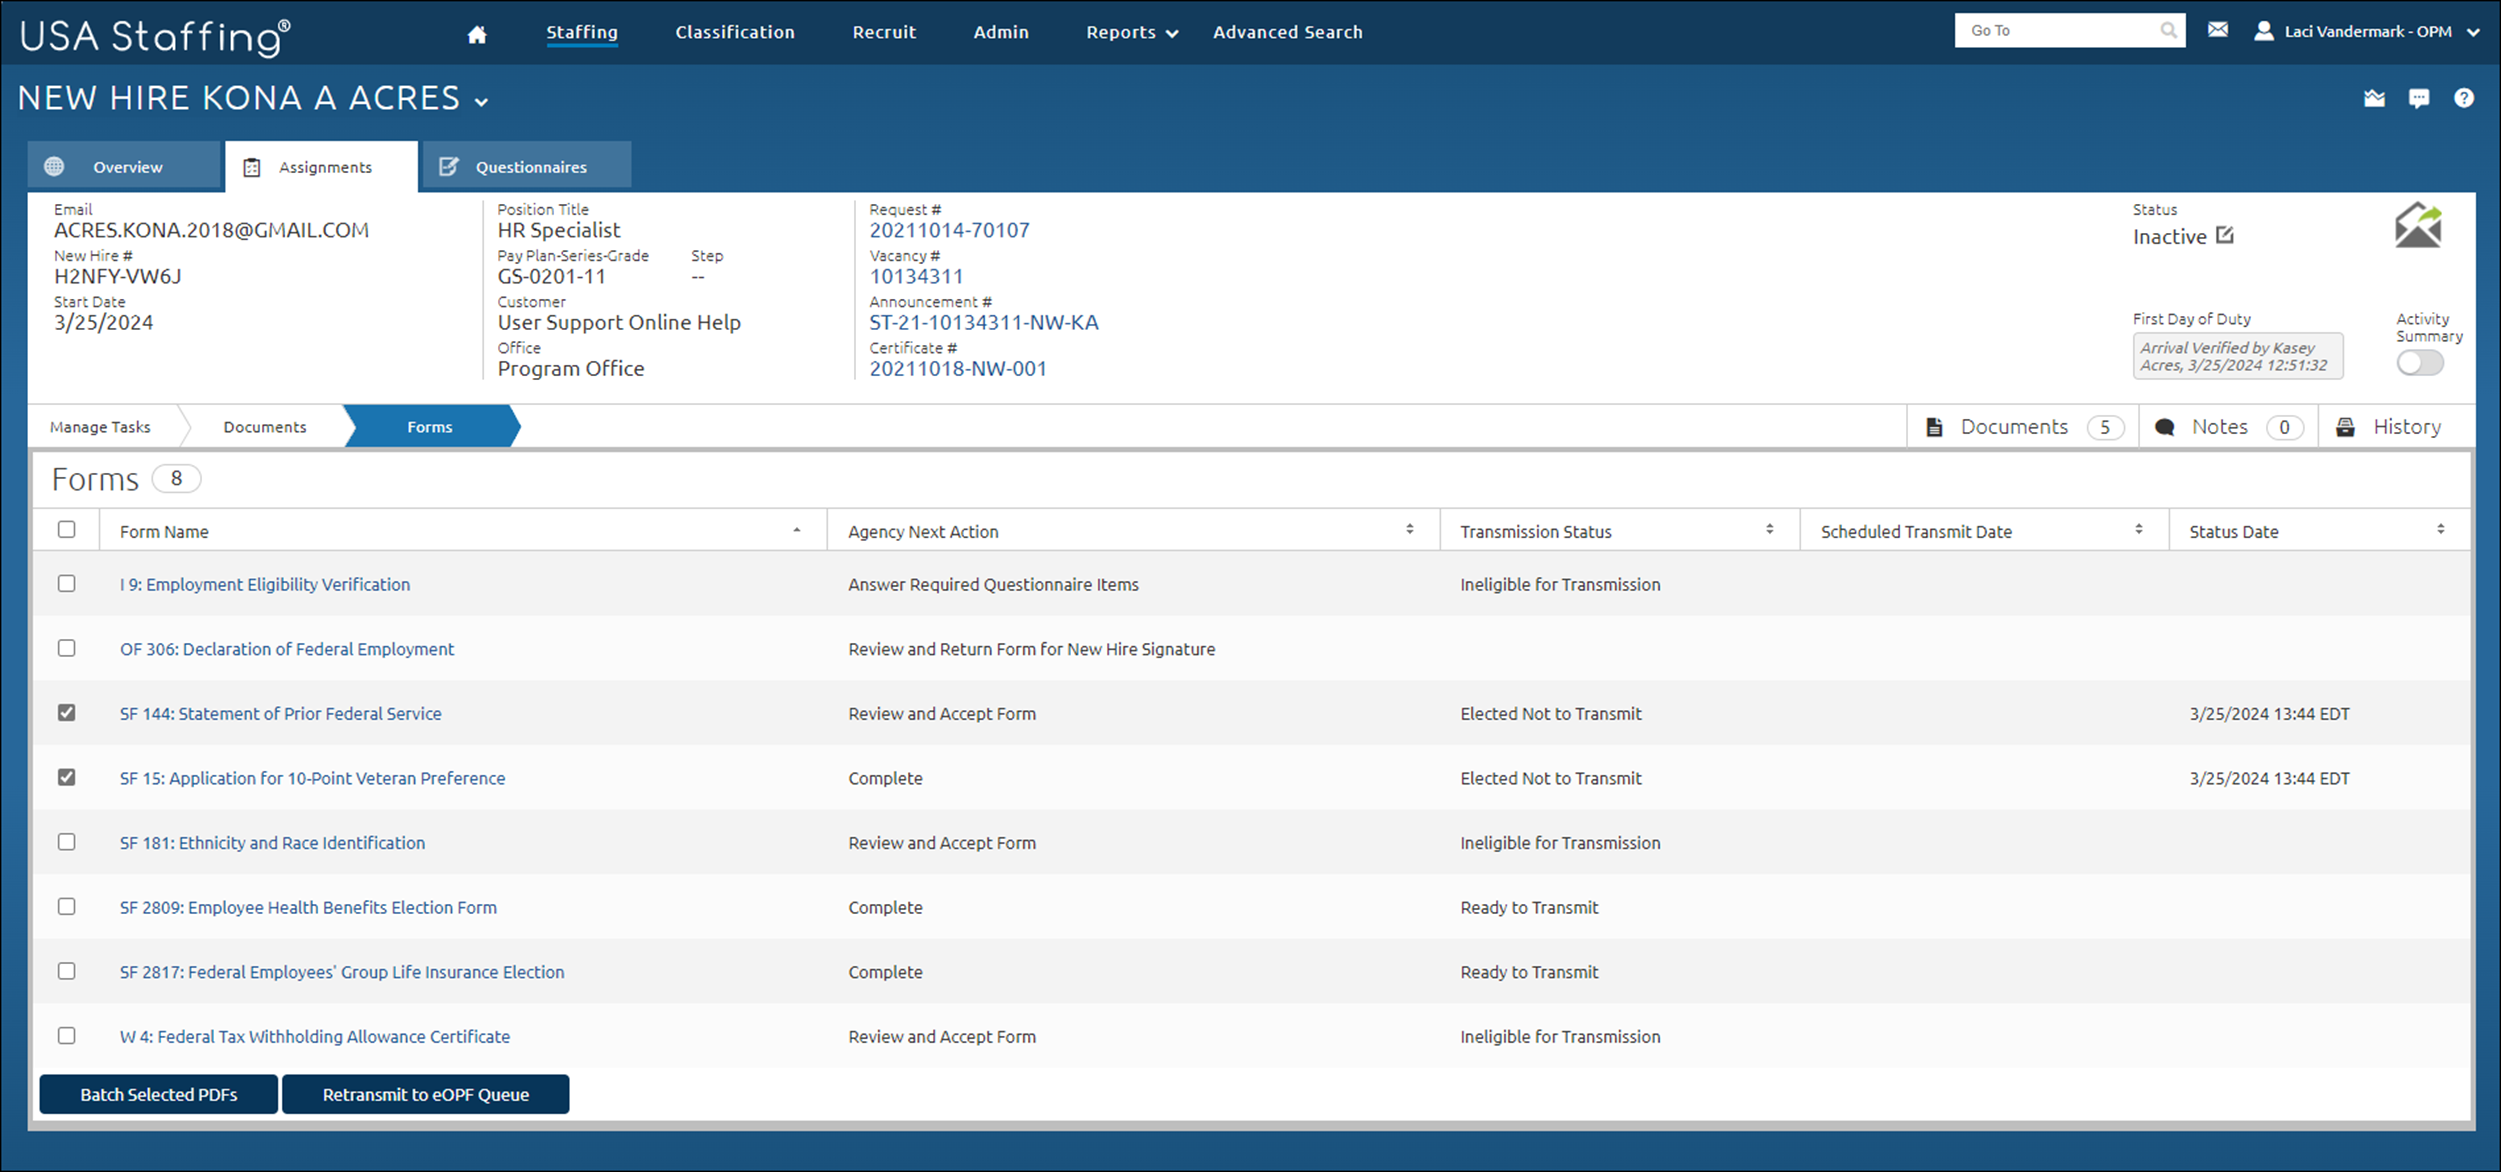The height and width of the screenshot is (1172, 2501).
Task: Click the Documents page icon
Action: (1934, 427)
